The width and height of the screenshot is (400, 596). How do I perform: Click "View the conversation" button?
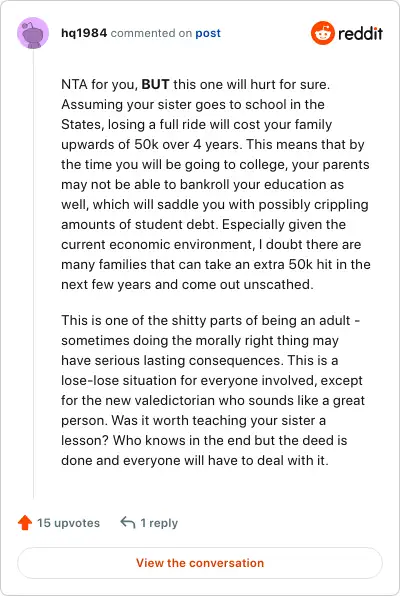pos(200,563)
